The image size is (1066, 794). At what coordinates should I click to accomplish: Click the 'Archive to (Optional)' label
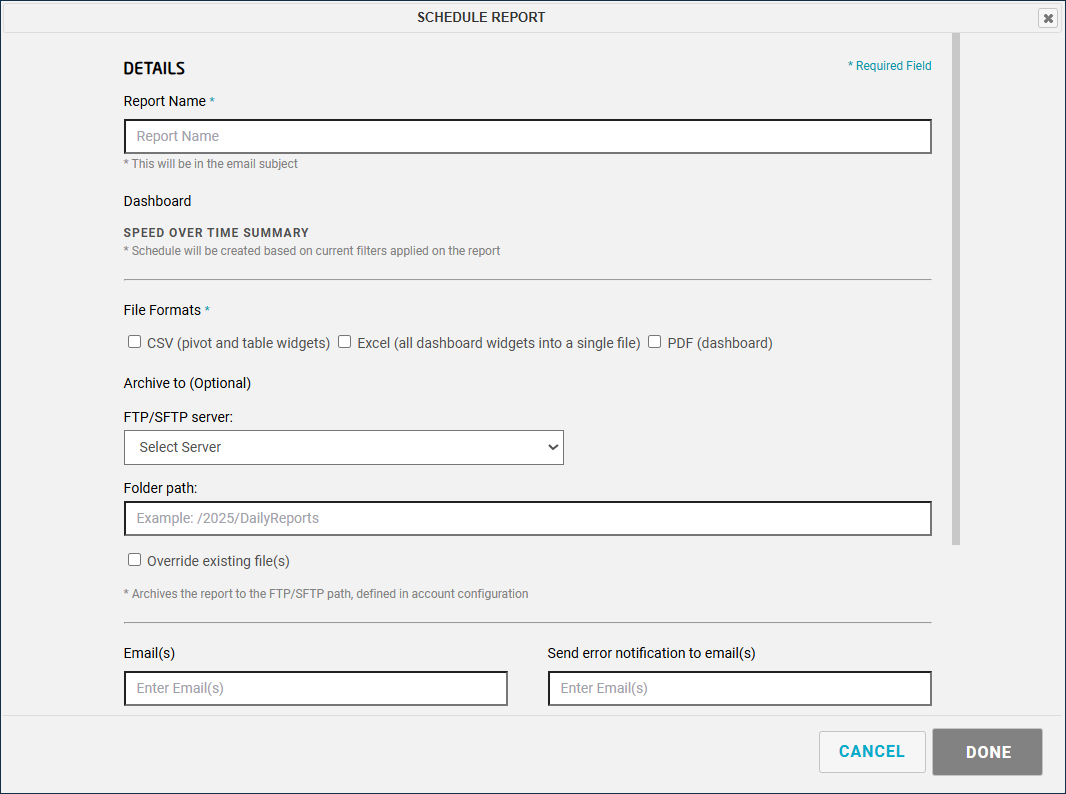click(187, 383)
